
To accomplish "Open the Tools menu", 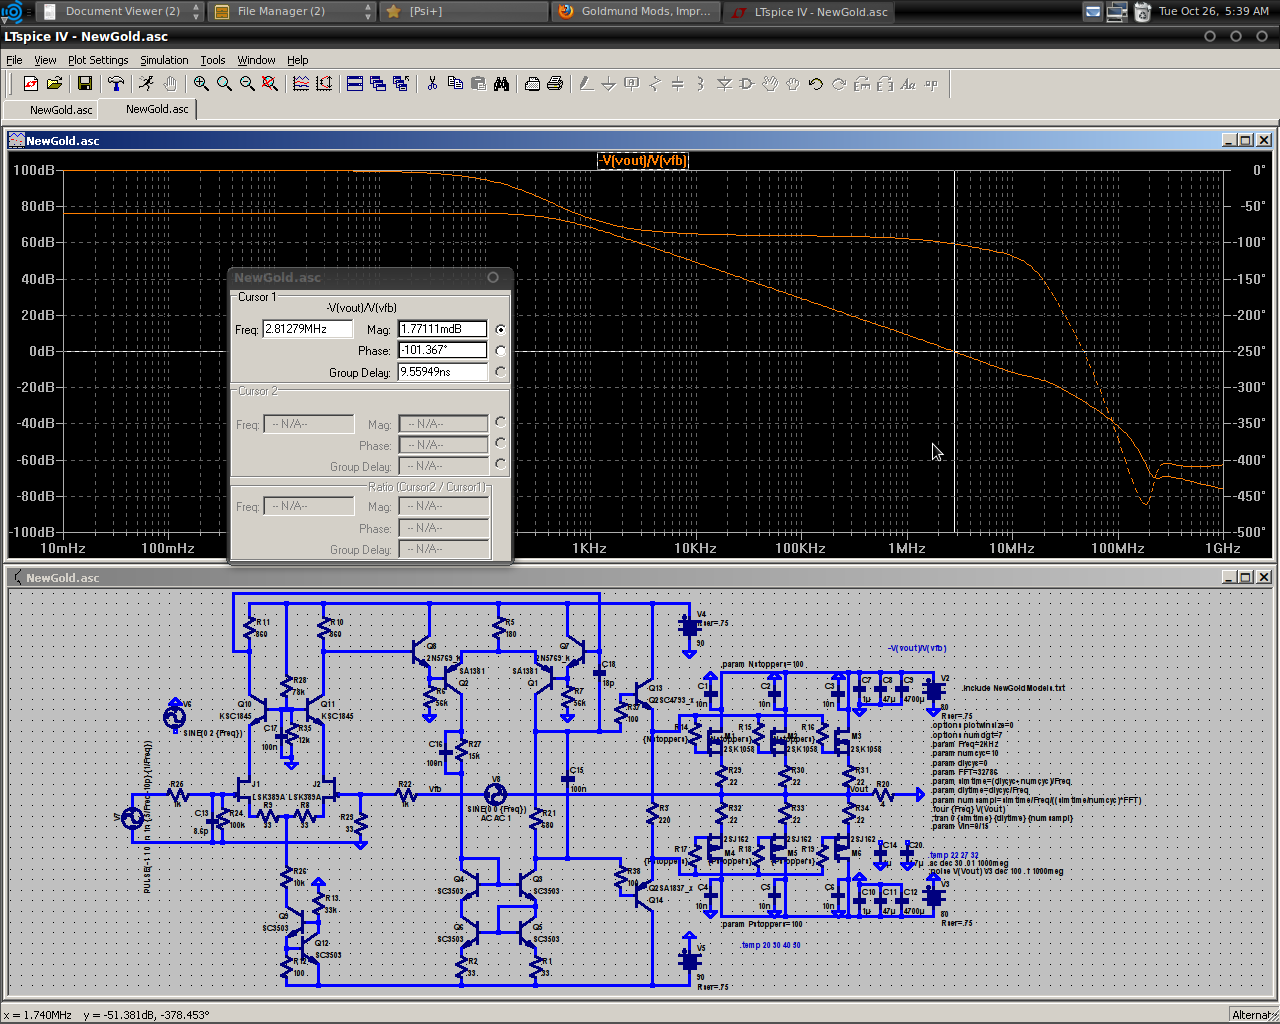I will pos(213,60).
